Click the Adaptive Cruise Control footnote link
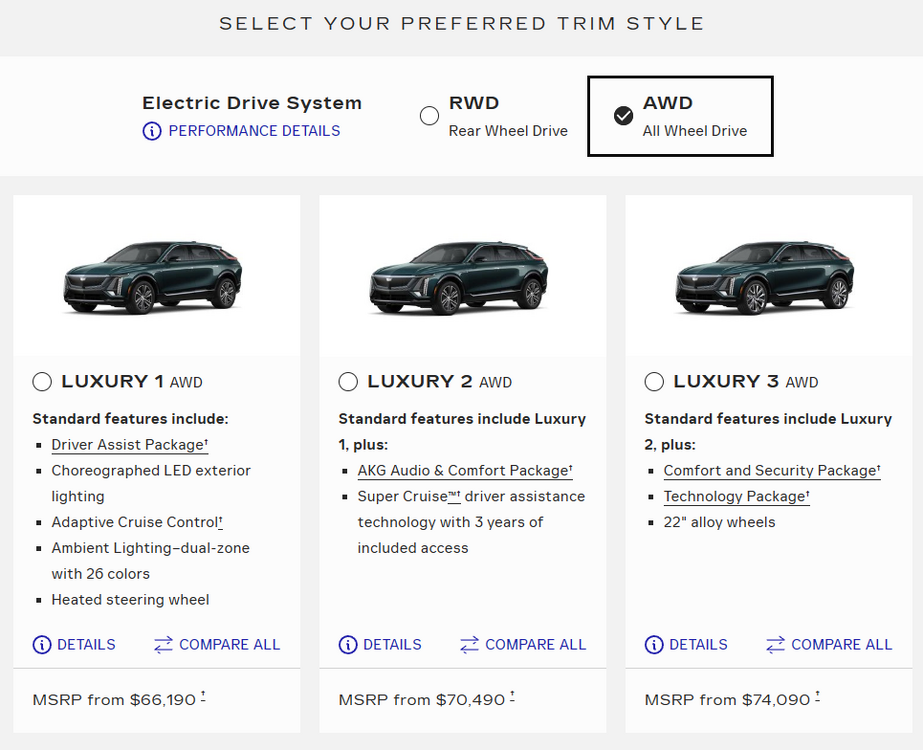 click(220, 523)
